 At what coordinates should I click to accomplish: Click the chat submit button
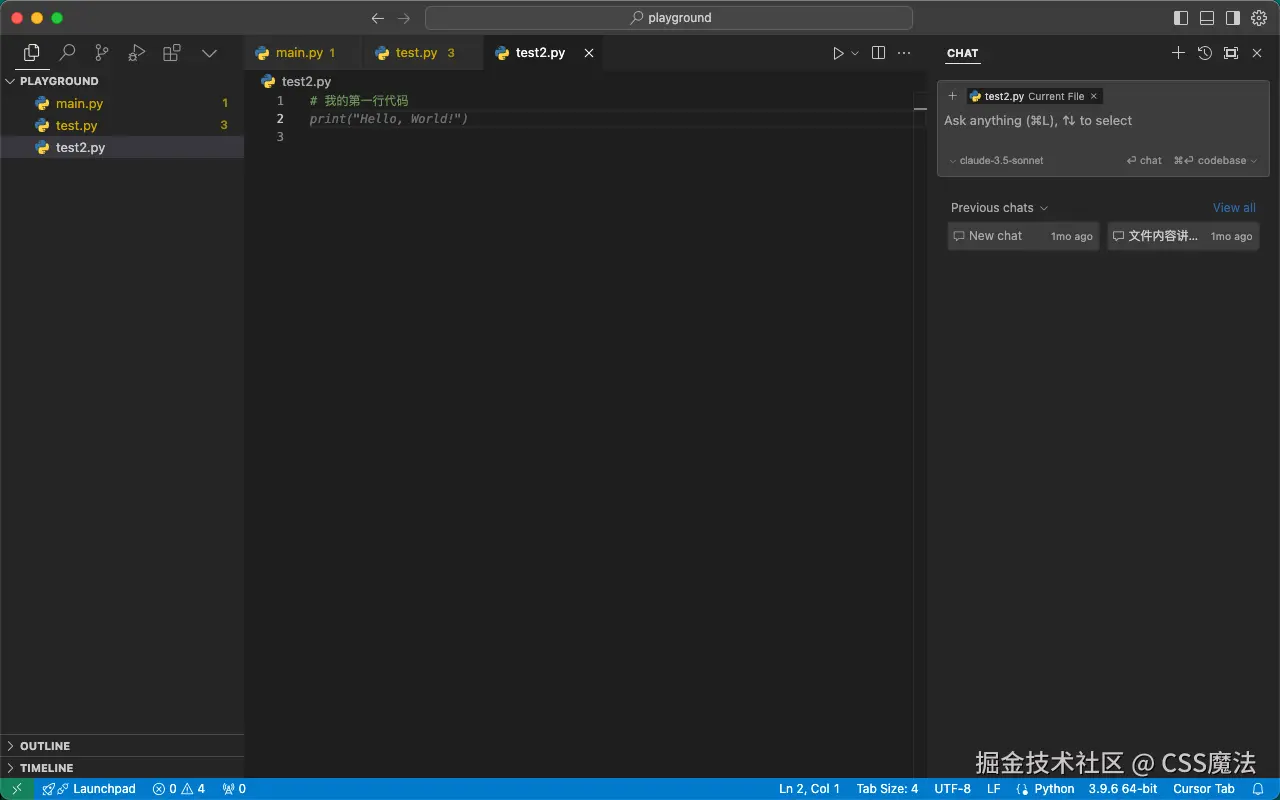(x=1144, y=160)
